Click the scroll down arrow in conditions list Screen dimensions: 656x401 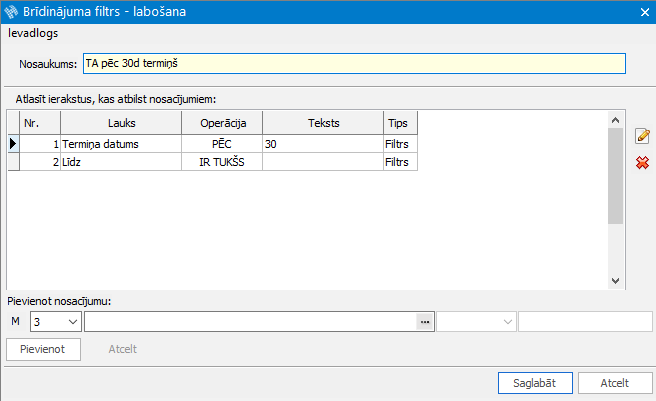coord(615,281)
